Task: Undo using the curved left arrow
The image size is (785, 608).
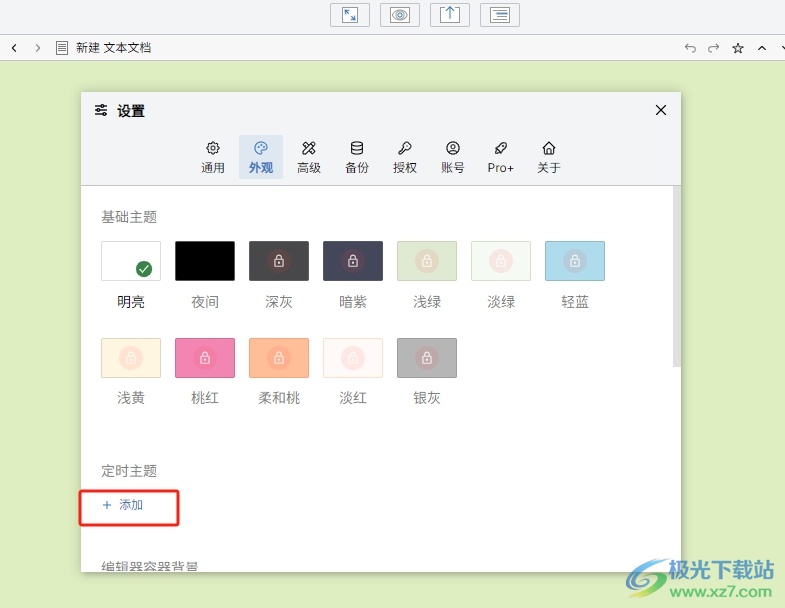Action: [x=690, y=48]
